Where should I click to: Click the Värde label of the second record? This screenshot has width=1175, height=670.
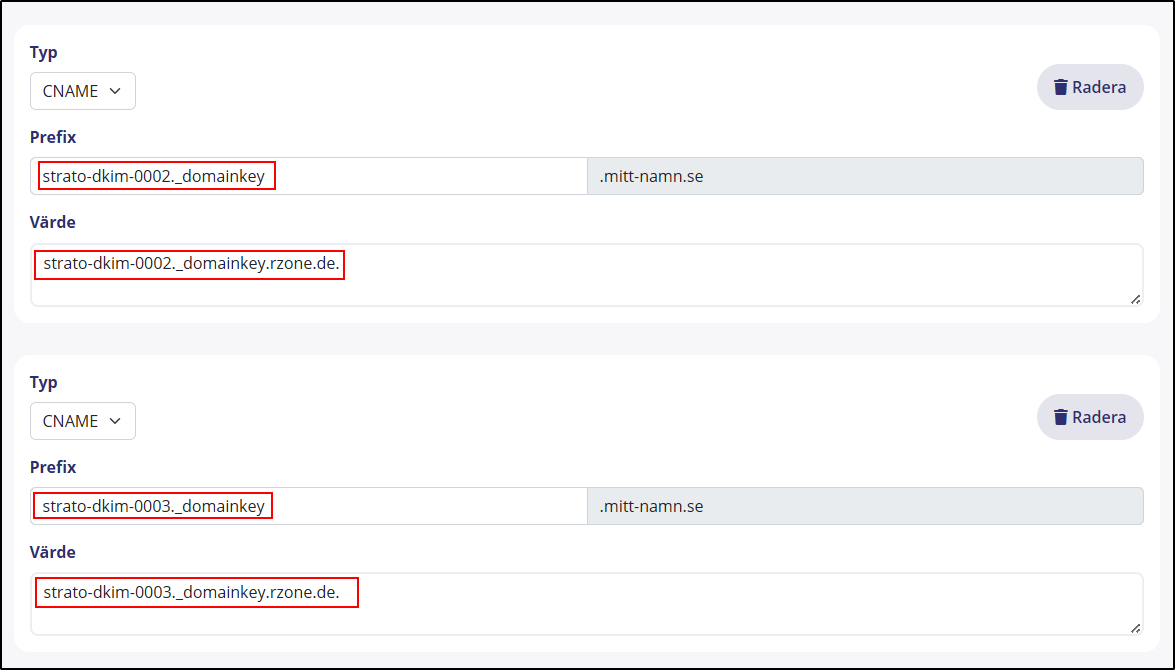tap(53, 552)
